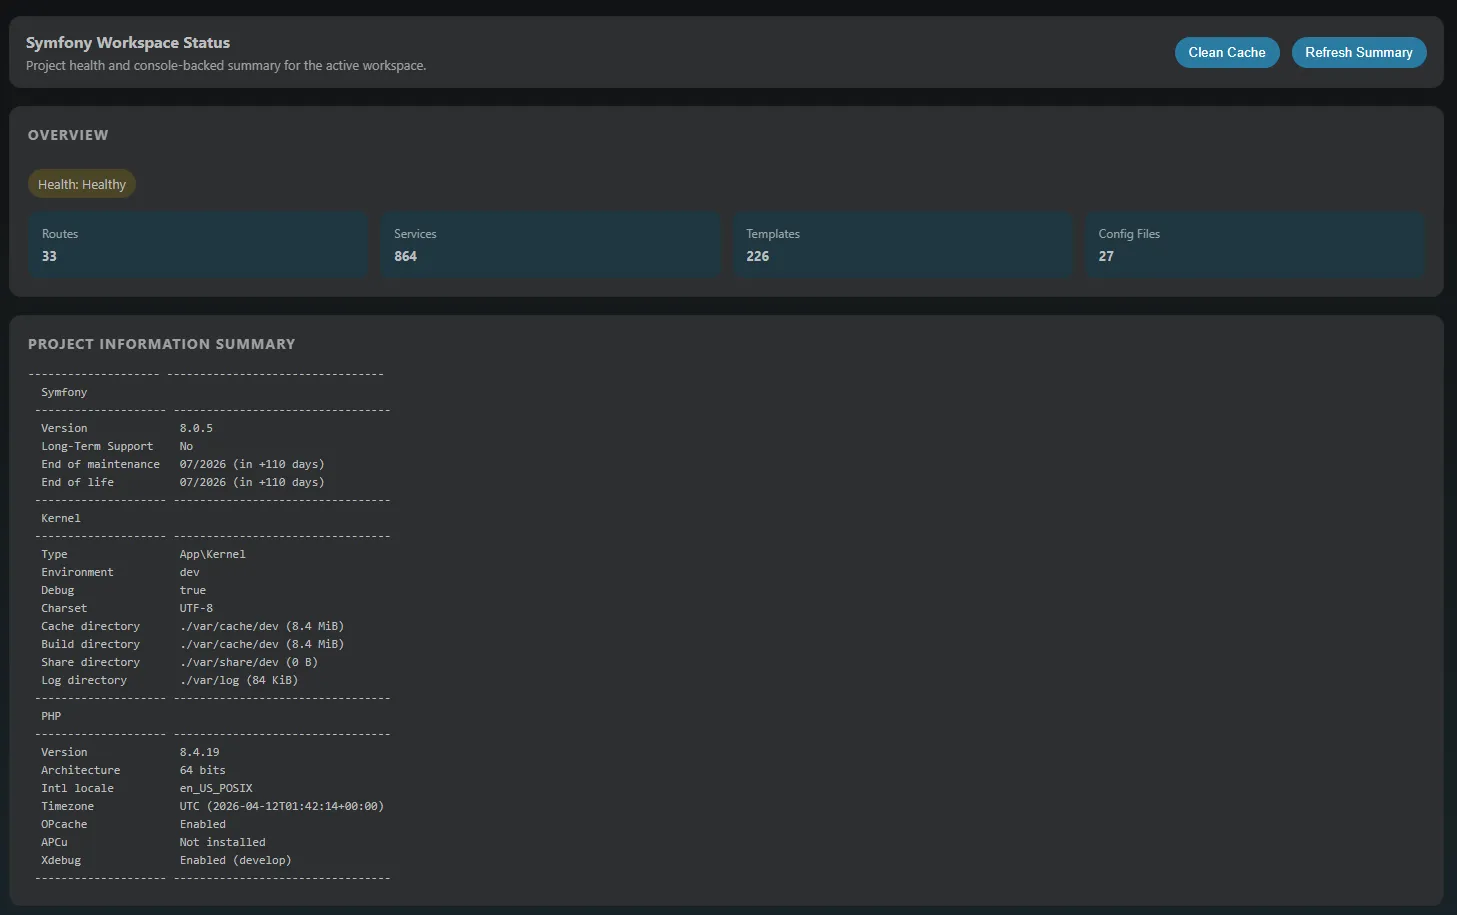Click the Cache directory path entry
The width and height of the screenshot is (1457, 915).
pyautogui.click(x=261, y=627)
